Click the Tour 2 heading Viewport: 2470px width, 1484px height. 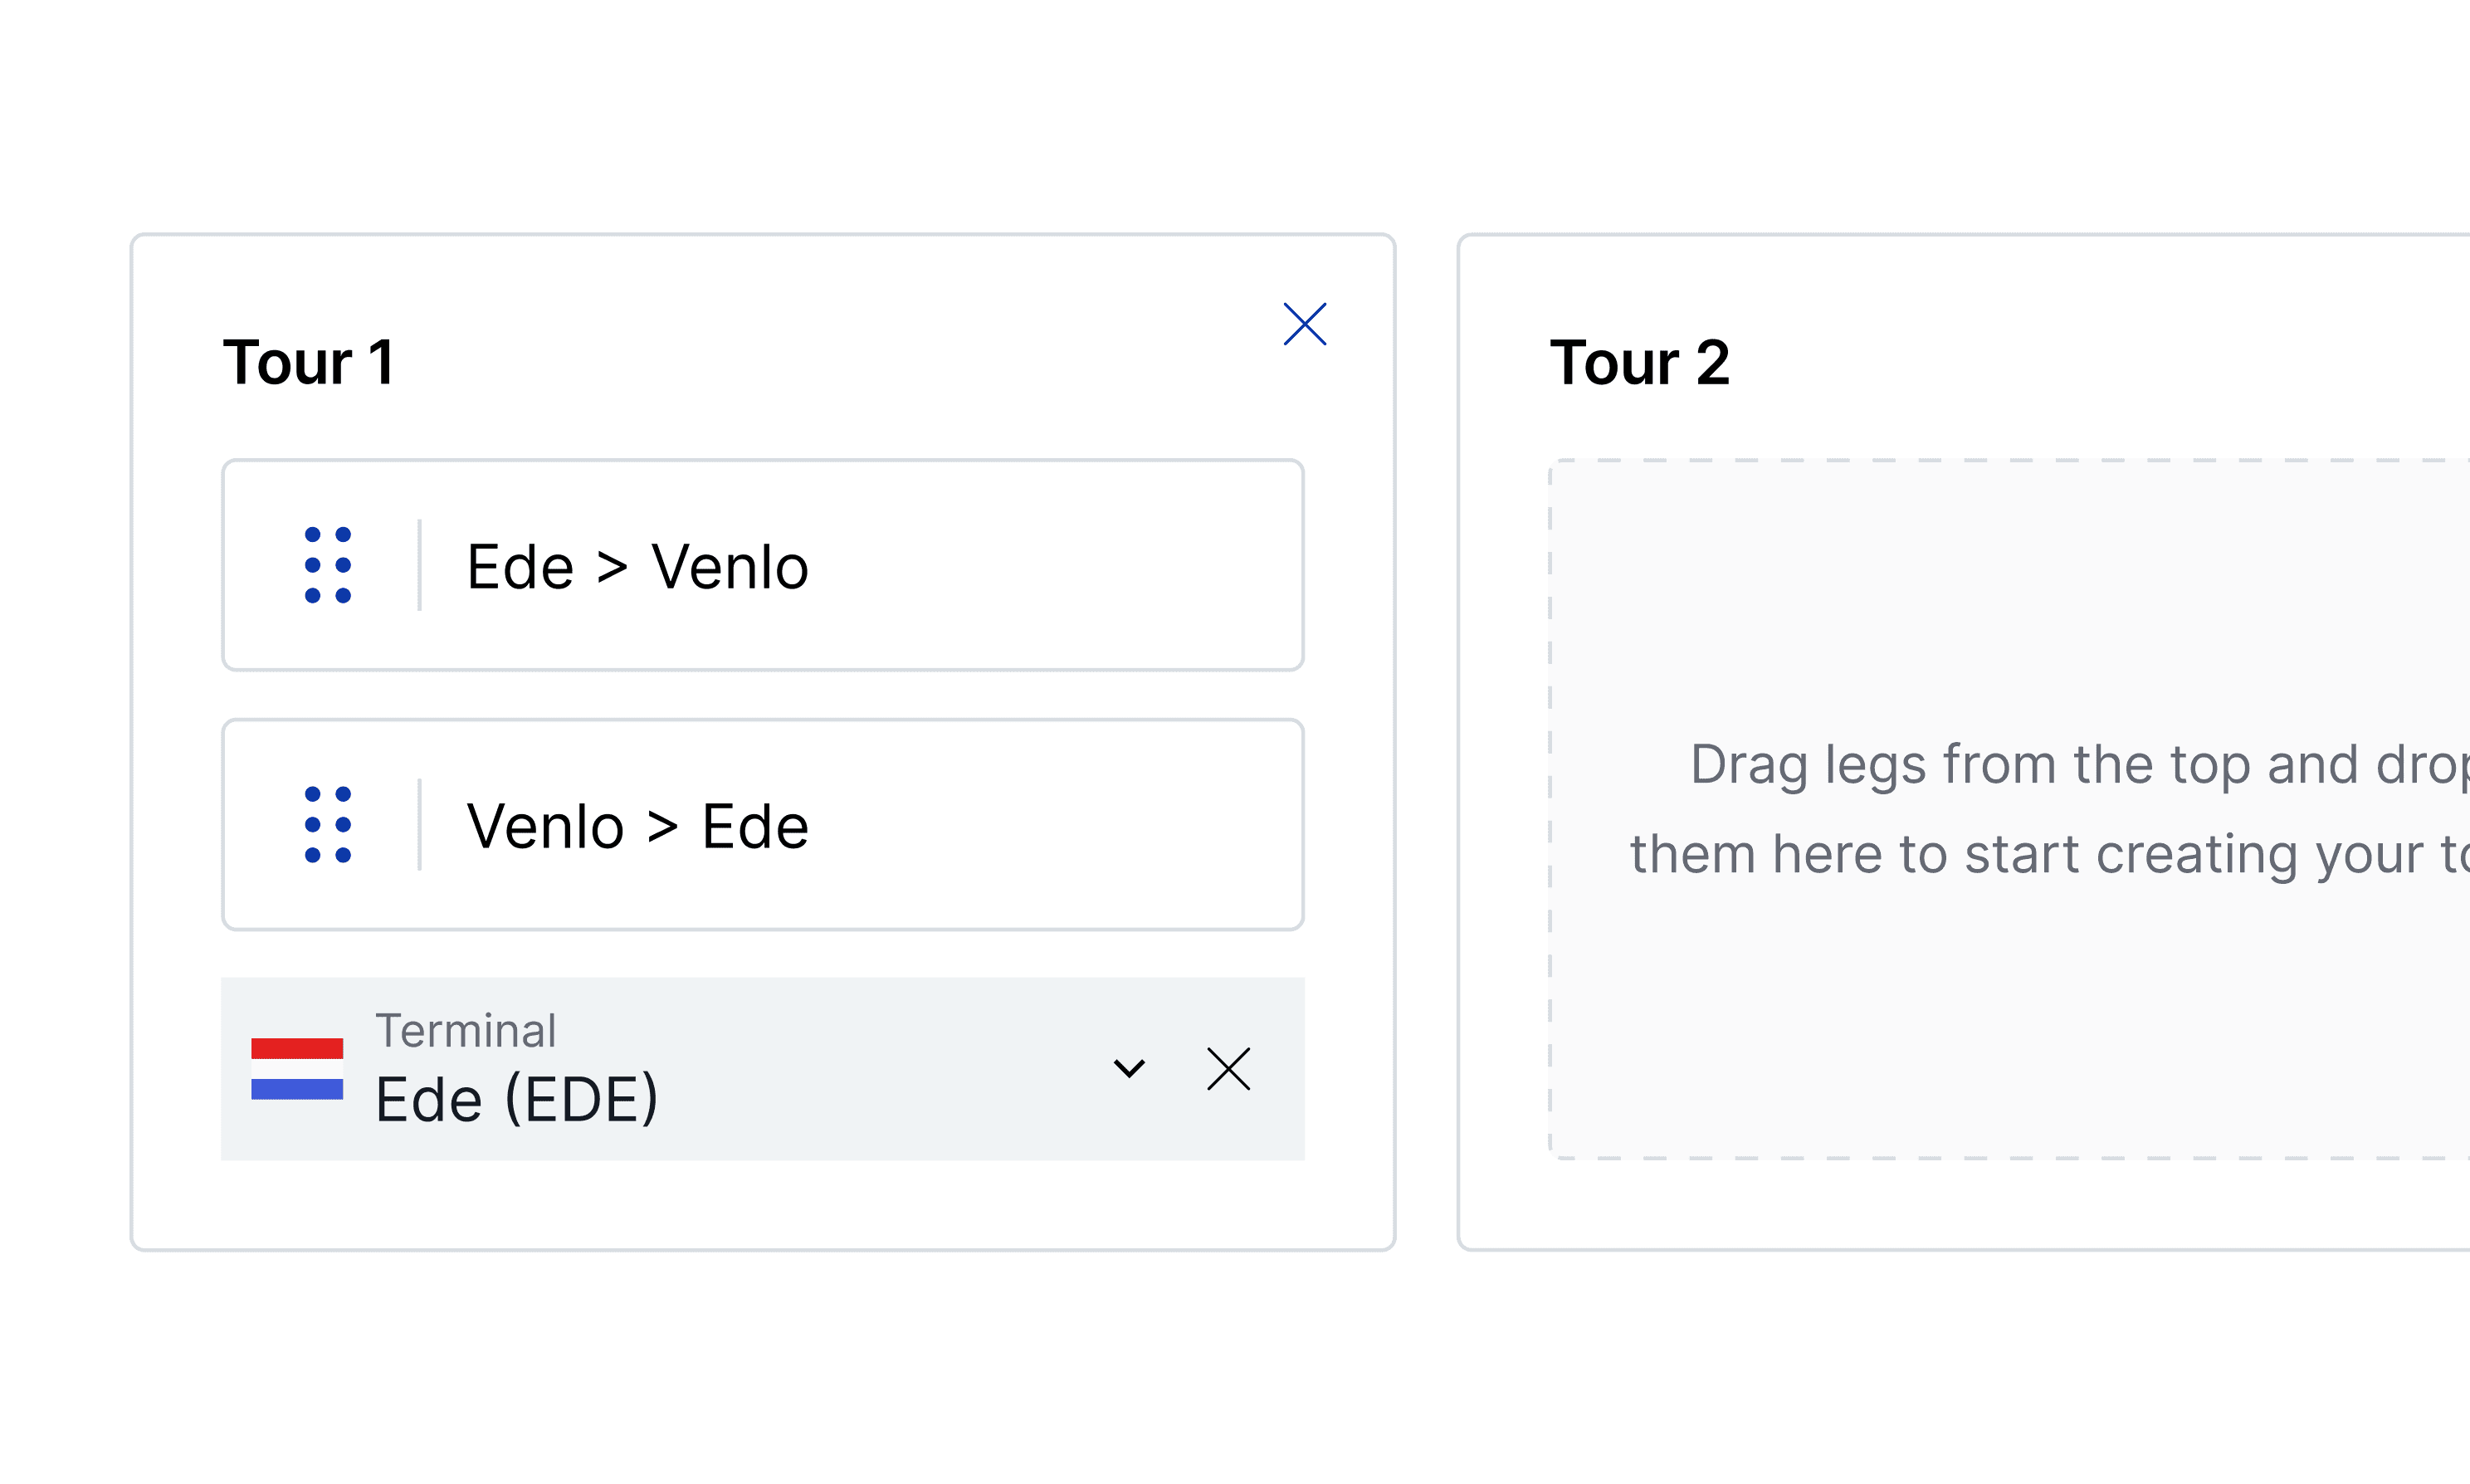(x=1639, y=362)
